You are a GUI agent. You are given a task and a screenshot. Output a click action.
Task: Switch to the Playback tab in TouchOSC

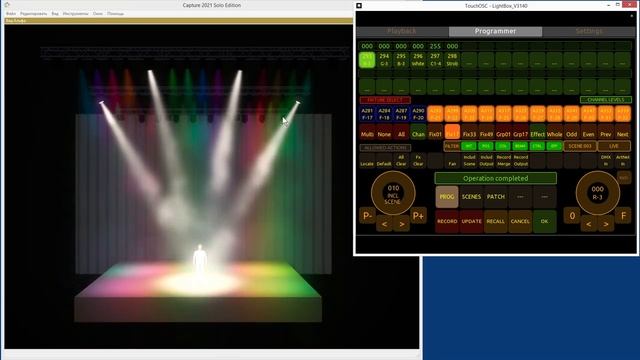click(402, 31)
